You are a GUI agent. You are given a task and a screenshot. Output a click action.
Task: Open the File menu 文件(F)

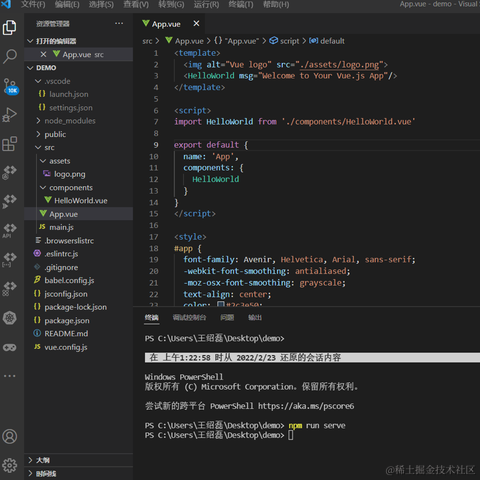click(x=33, y=5)
